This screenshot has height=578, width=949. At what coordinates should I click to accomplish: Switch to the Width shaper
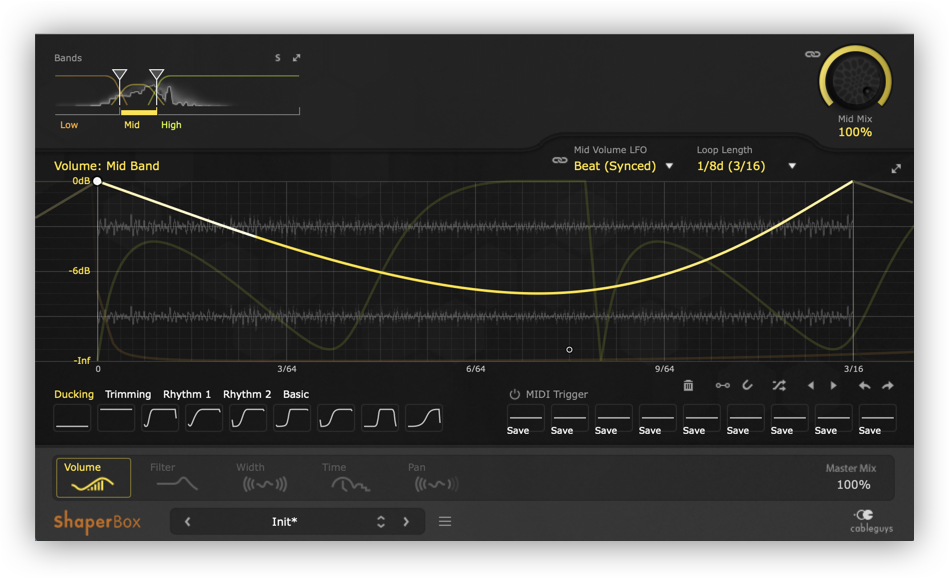click(264, 478)
